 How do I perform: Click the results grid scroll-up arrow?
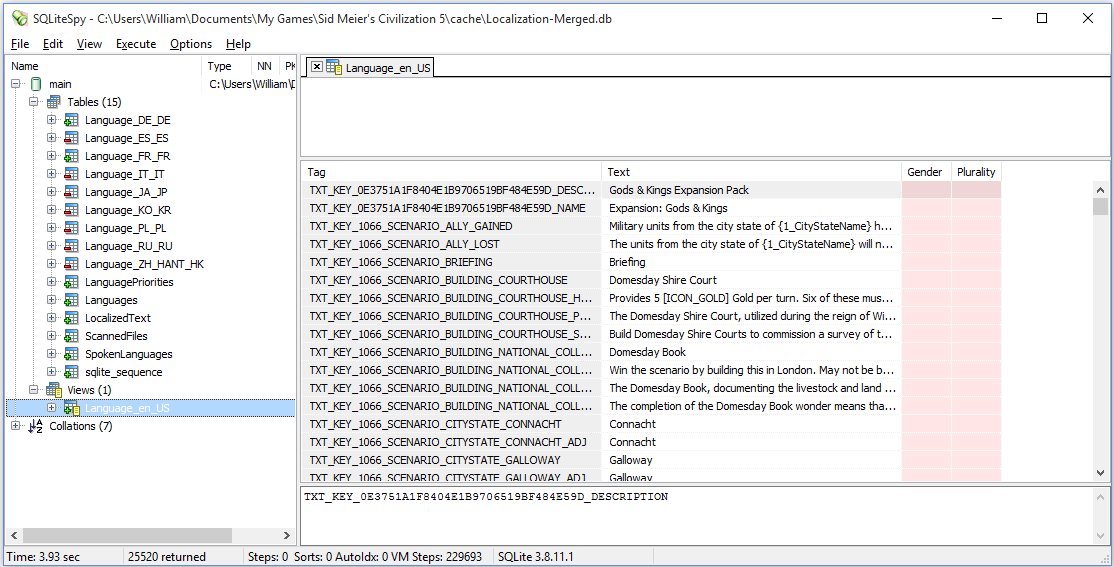click(1101, 190)
